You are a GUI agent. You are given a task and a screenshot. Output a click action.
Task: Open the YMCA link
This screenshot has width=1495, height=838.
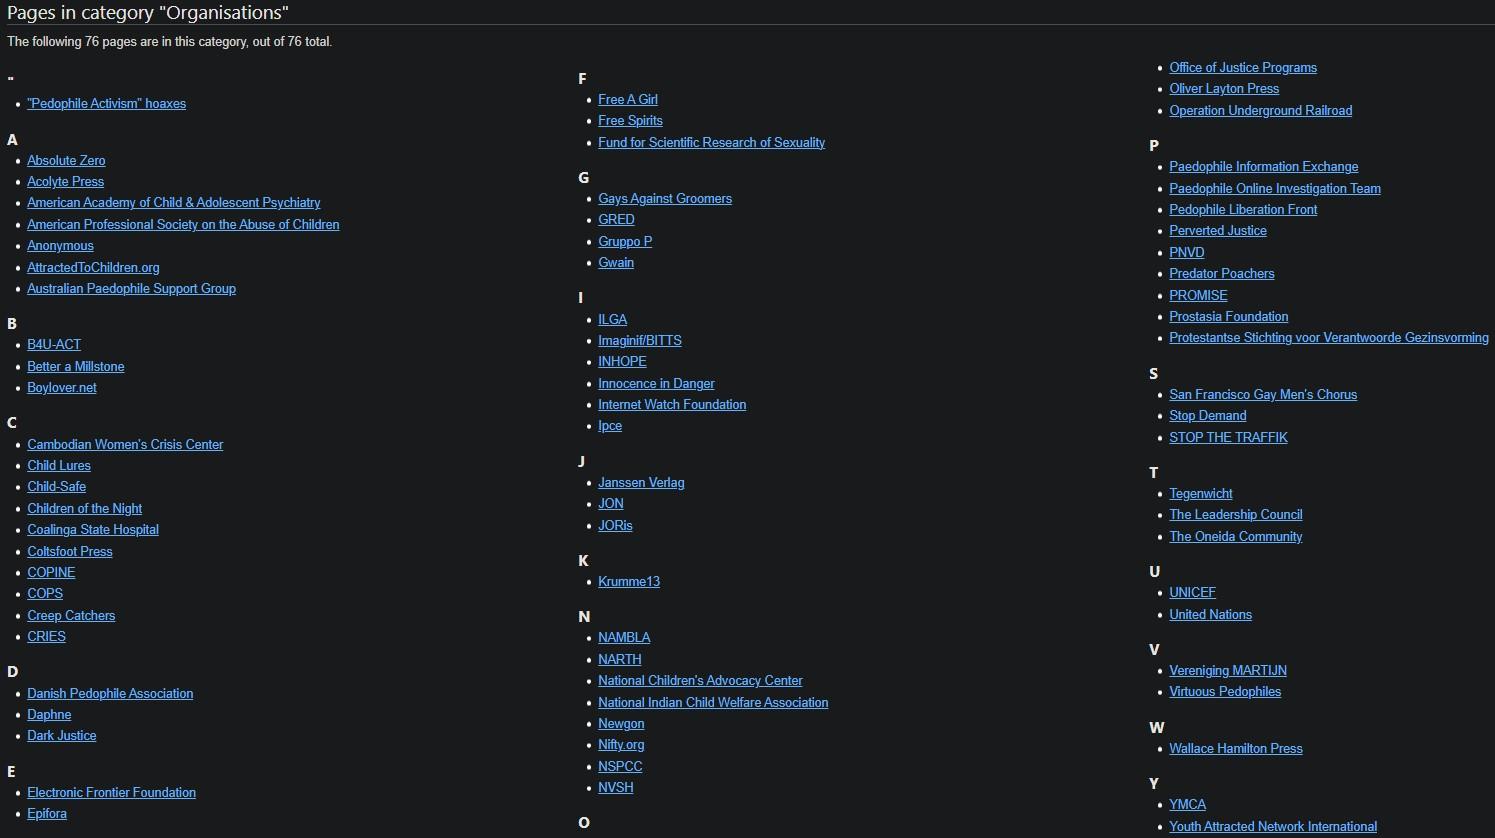(x=1188, y=804)
